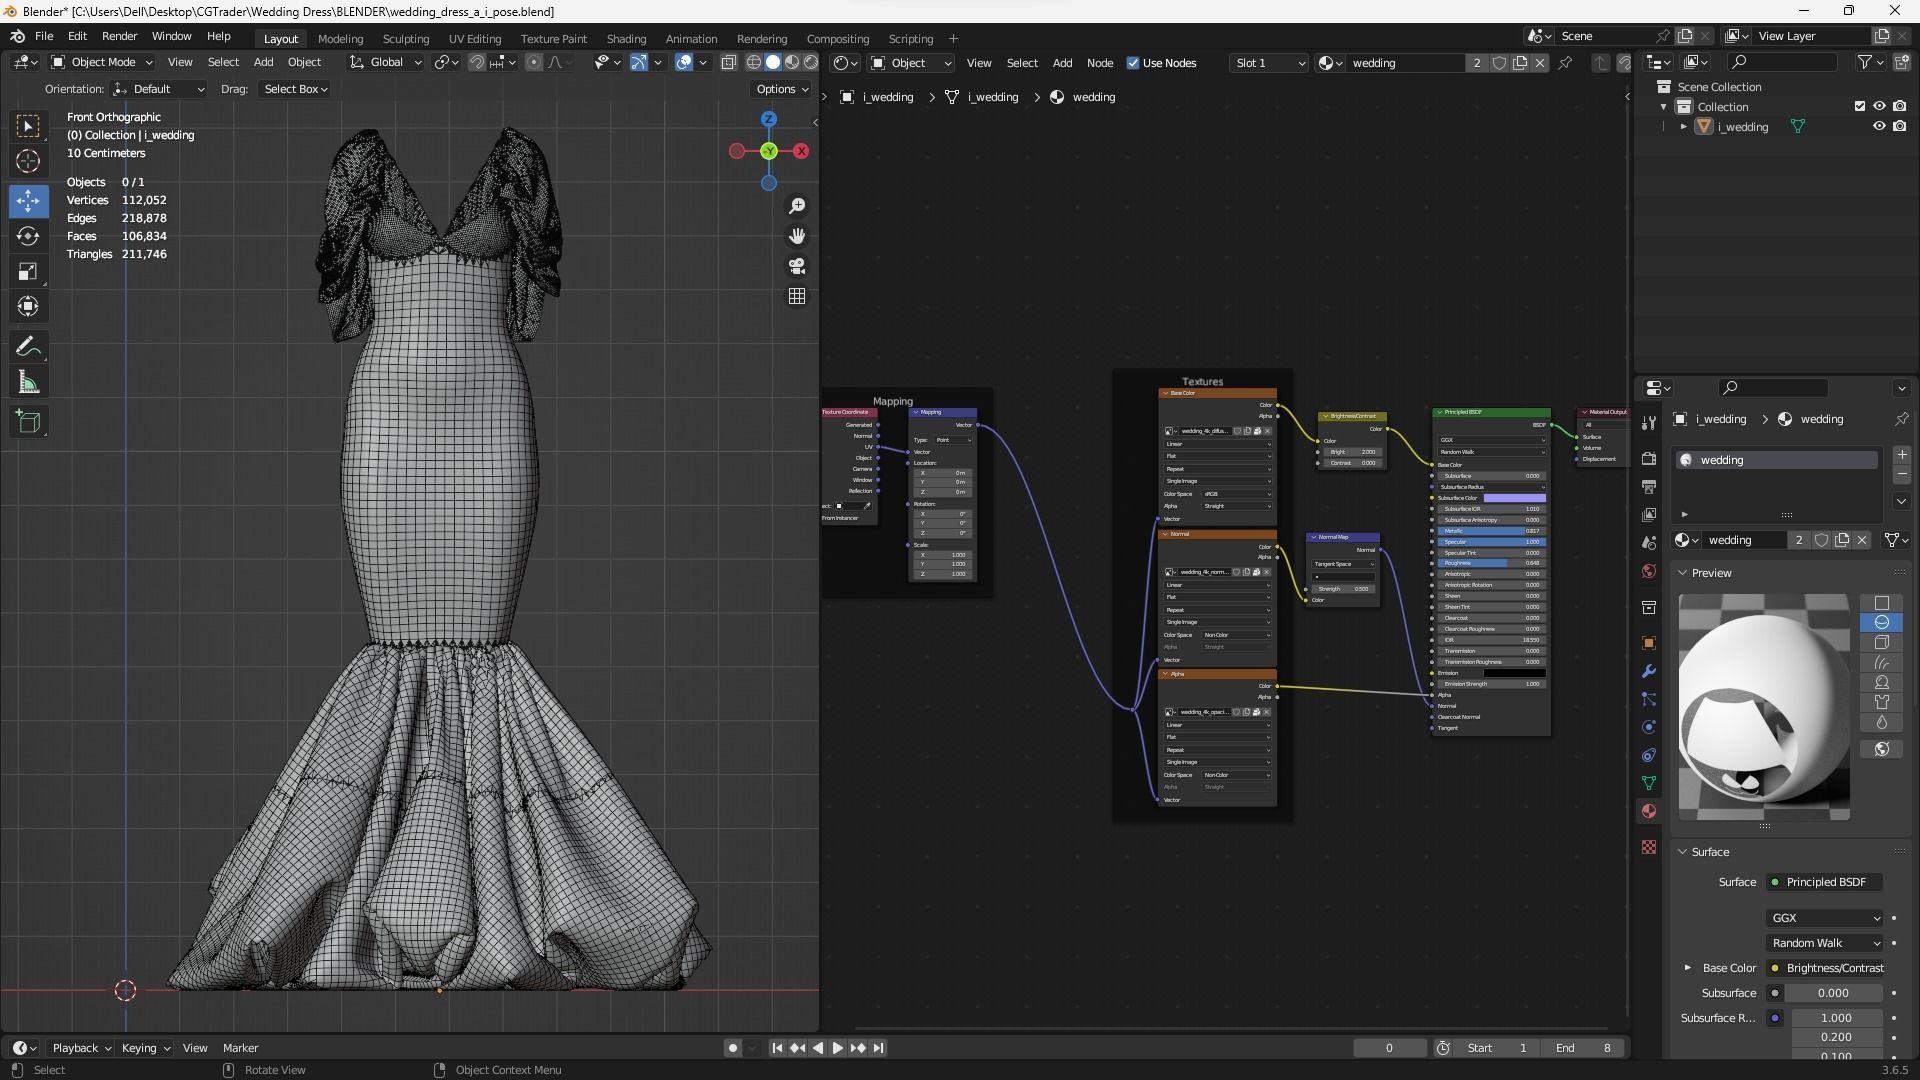Open the Object Mode dropdown
1920x1080 pixels.
pos(102,62)
